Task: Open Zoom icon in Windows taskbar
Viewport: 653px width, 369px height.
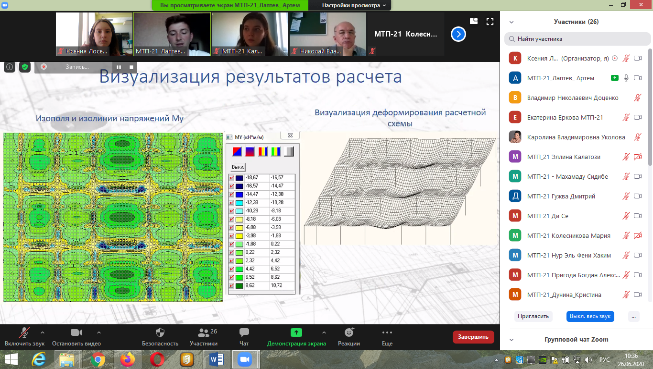Action: pyautogui.click(x=245, y=359)
